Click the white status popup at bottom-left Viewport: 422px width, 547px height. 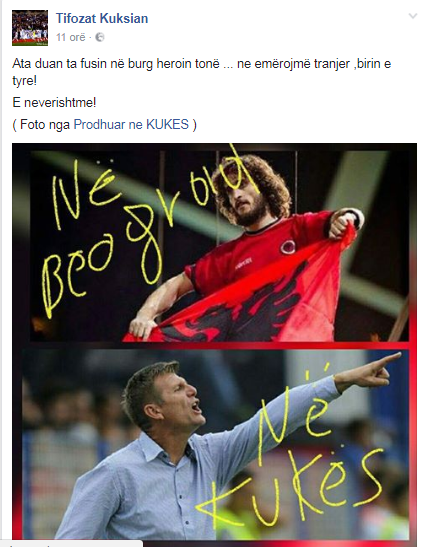point(71,544)
